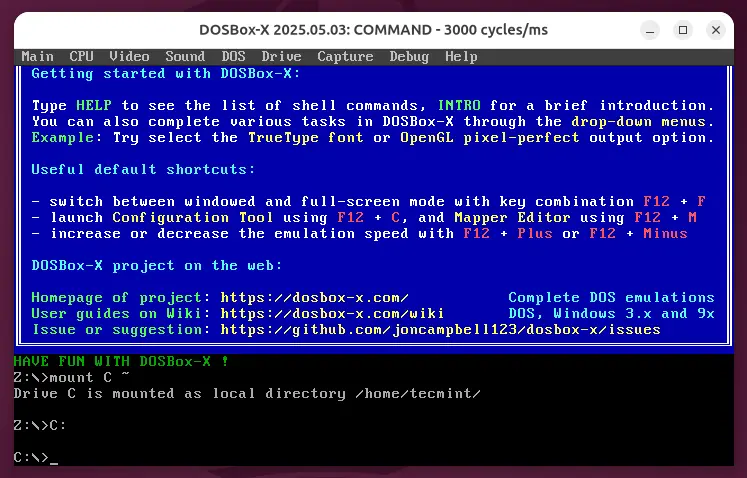Maximize the DOSBox-X window
The height and width of the screenshot is (478, 747).
683,30
